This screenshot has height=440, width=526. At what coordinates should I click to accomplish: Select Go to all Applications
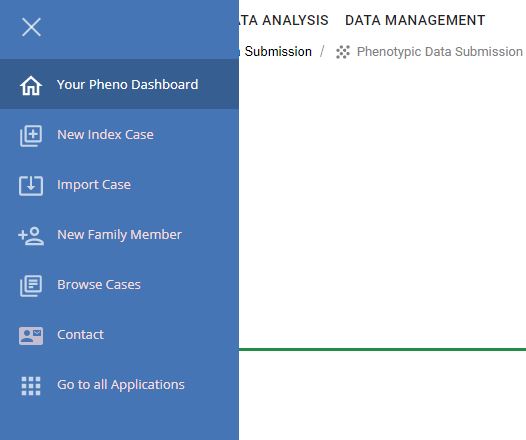click(121, 385)
